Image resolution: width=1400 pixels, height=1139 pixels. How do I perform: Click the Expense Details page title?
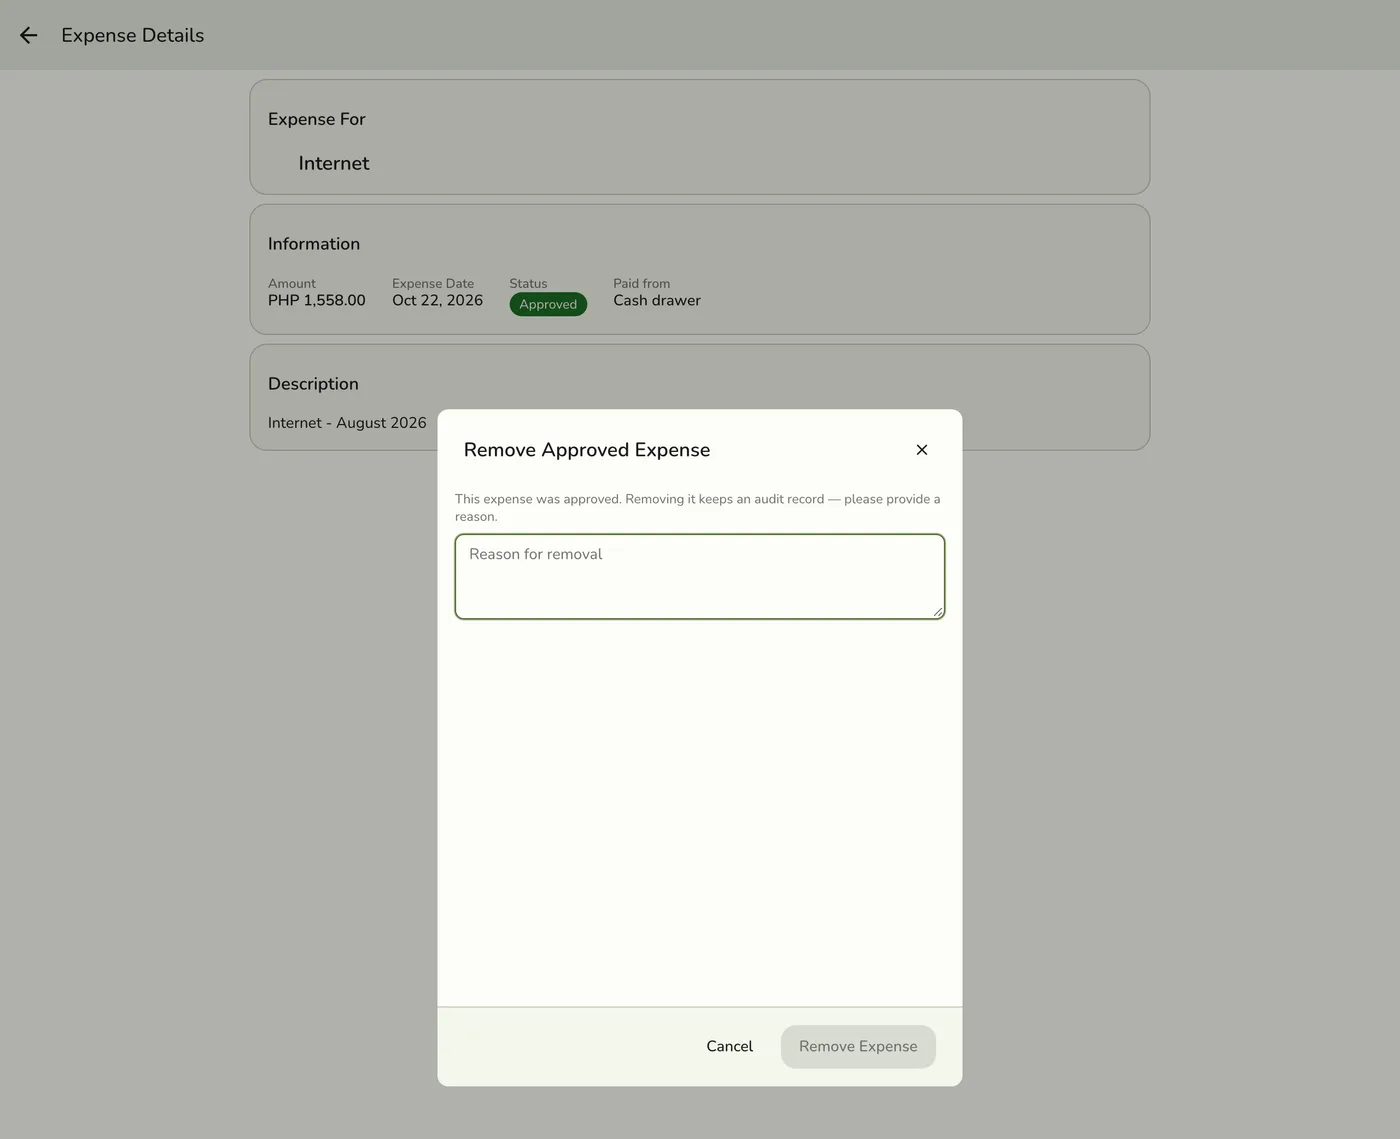(x=133, y=35)
